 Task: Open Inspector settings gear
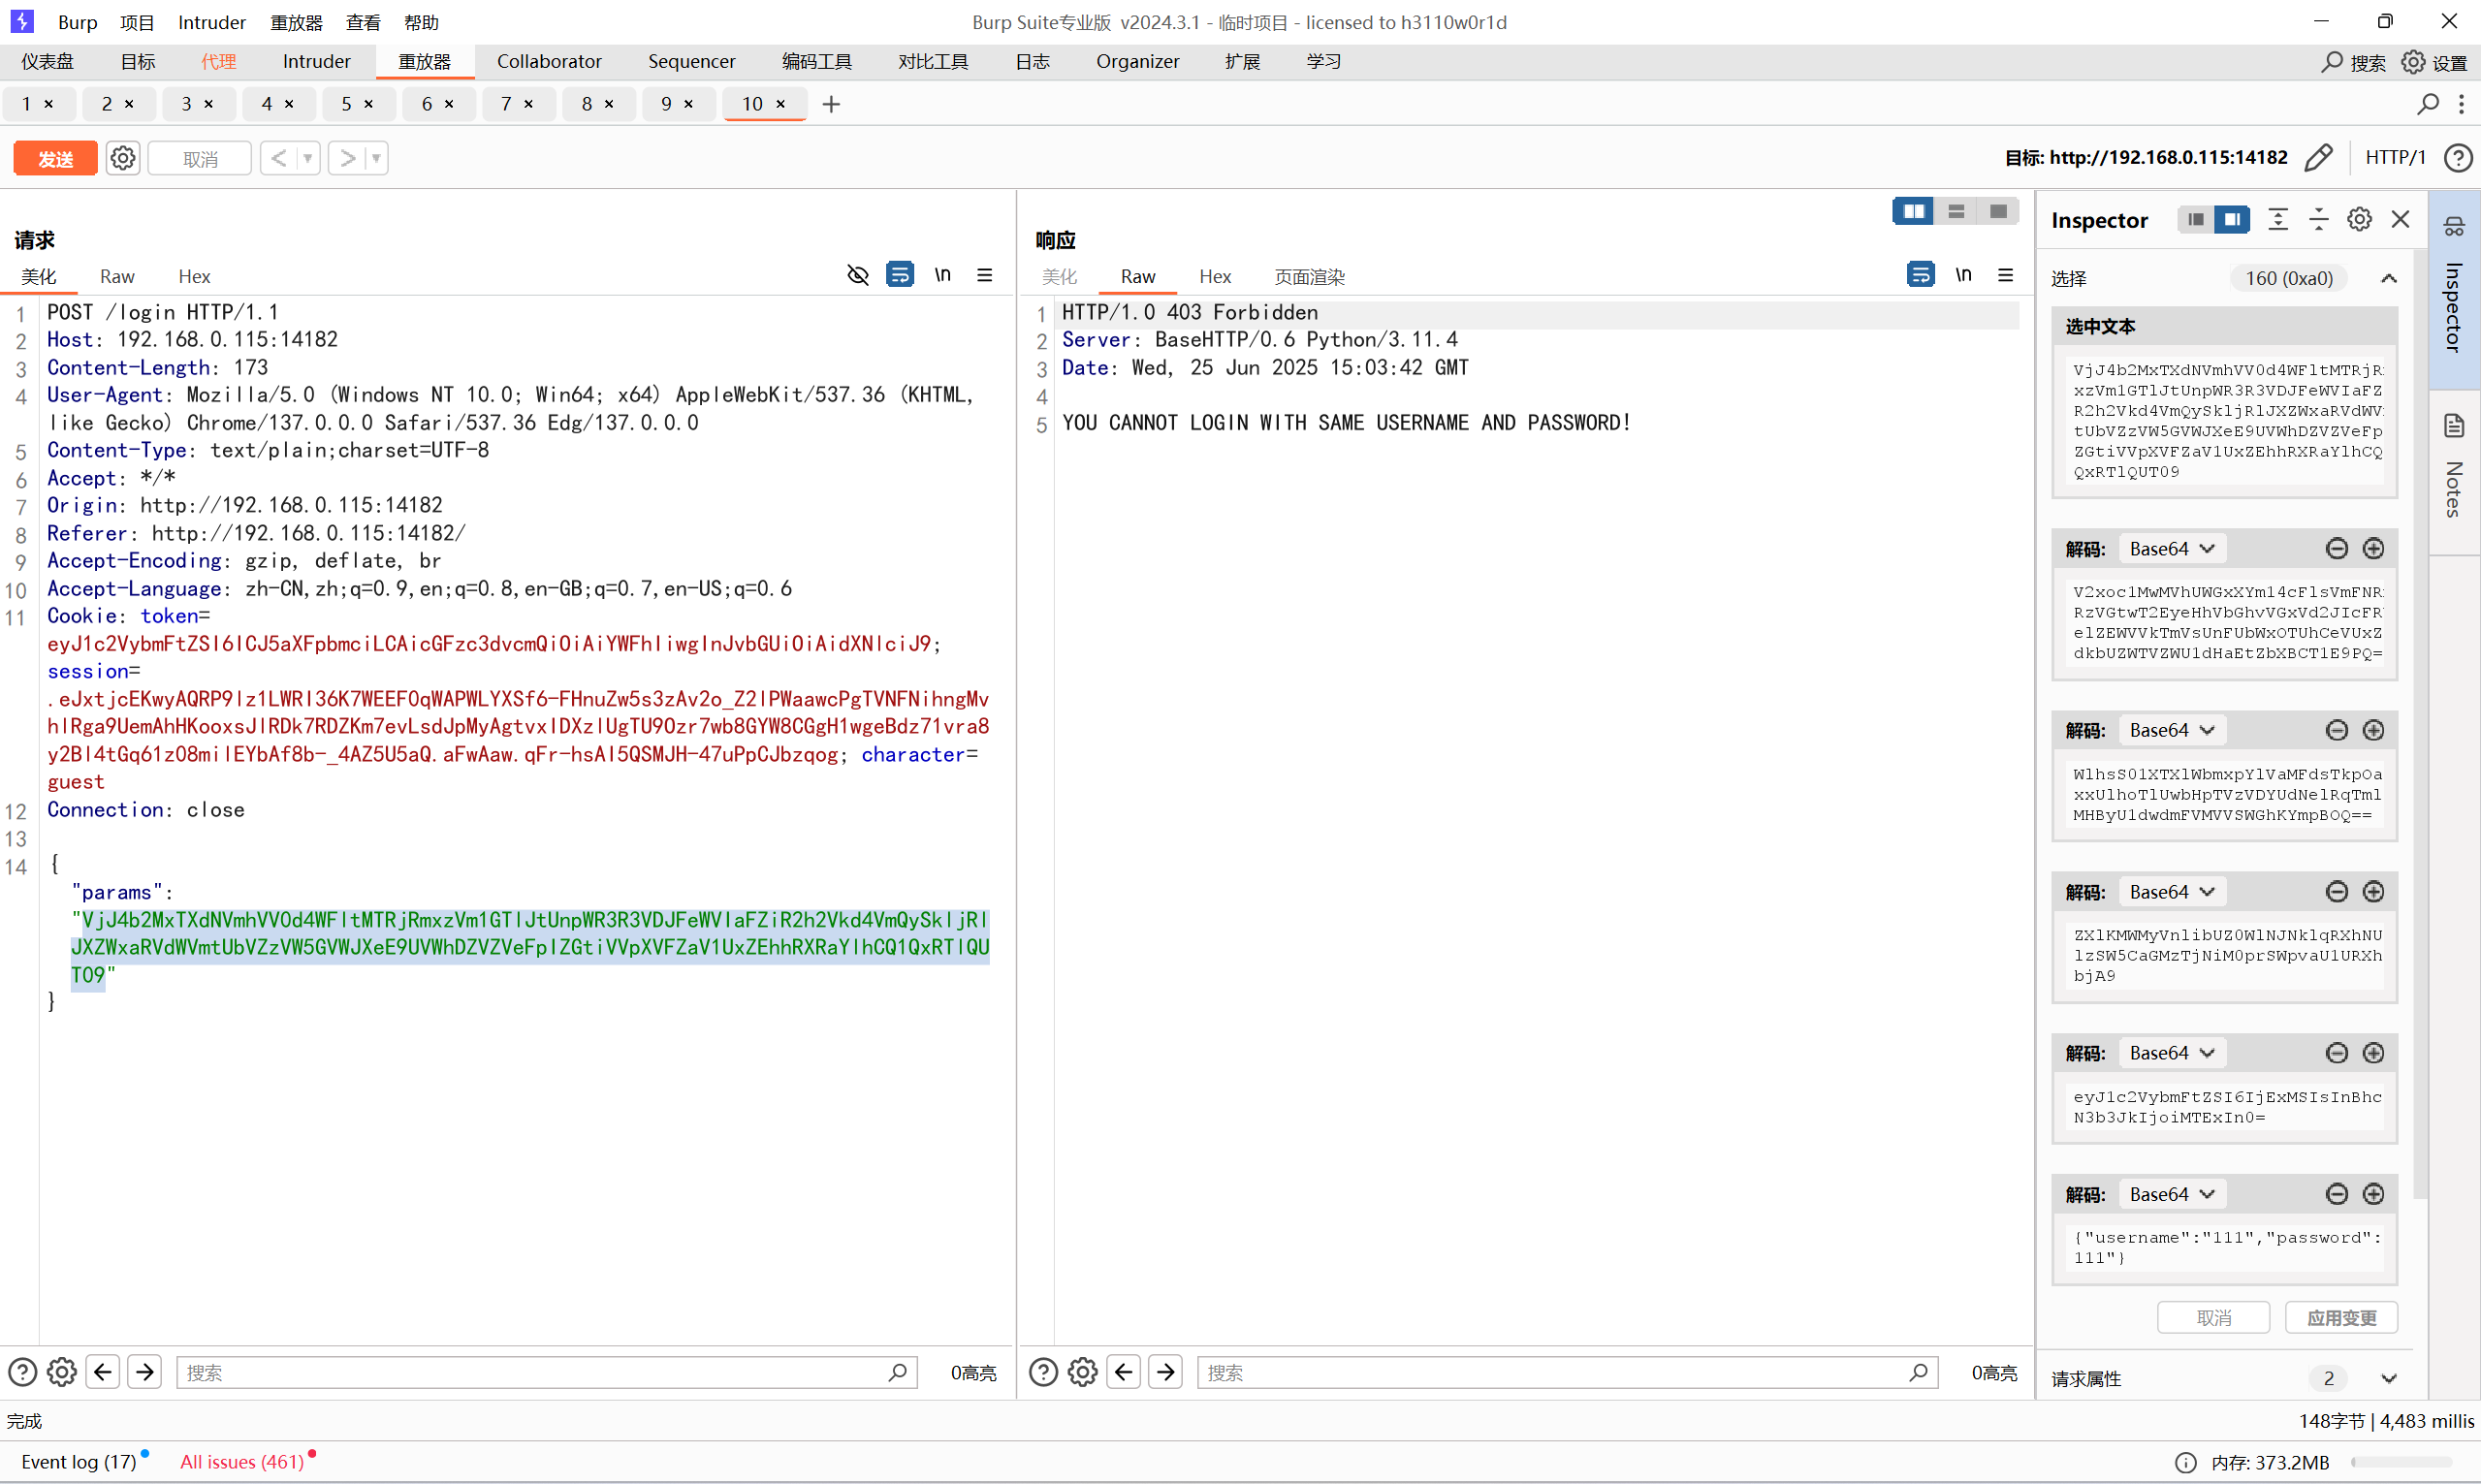pyautogui.click(x=2359, y=219)
